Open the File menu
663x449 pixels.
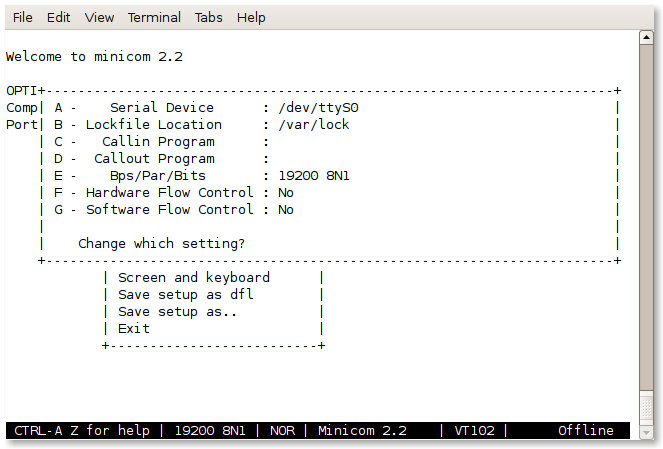[22, 17]
